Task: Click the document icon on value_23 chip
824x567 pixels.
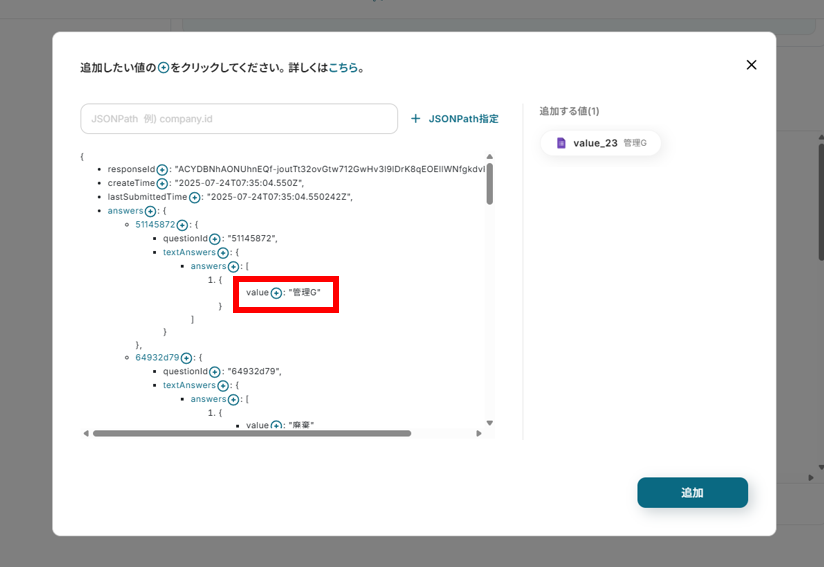Action: (561, 143)
